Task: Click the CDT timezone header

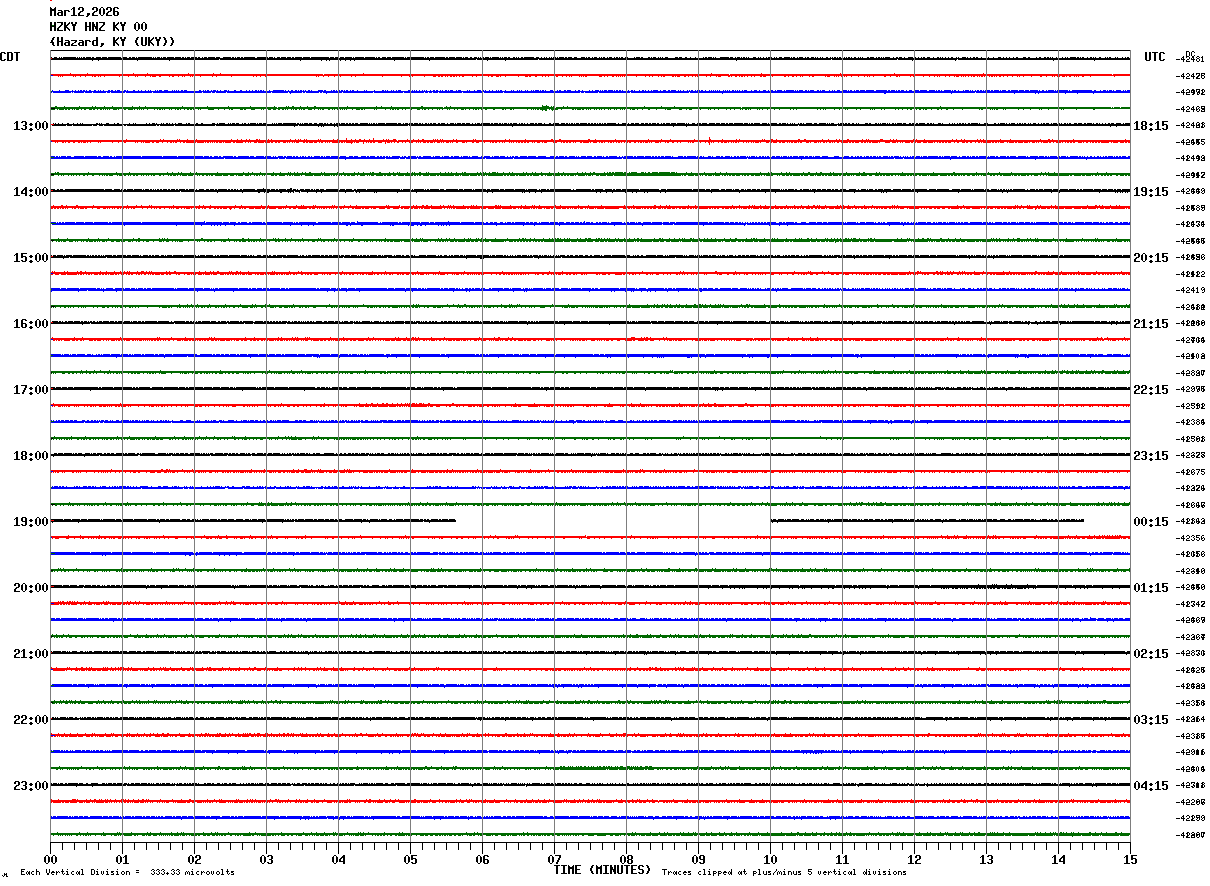Action: coord(10,57)
